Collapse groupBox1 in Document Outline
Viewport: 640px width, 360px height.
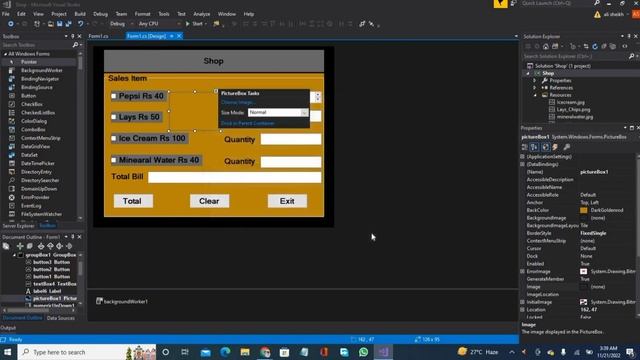(x=14, y=255)
